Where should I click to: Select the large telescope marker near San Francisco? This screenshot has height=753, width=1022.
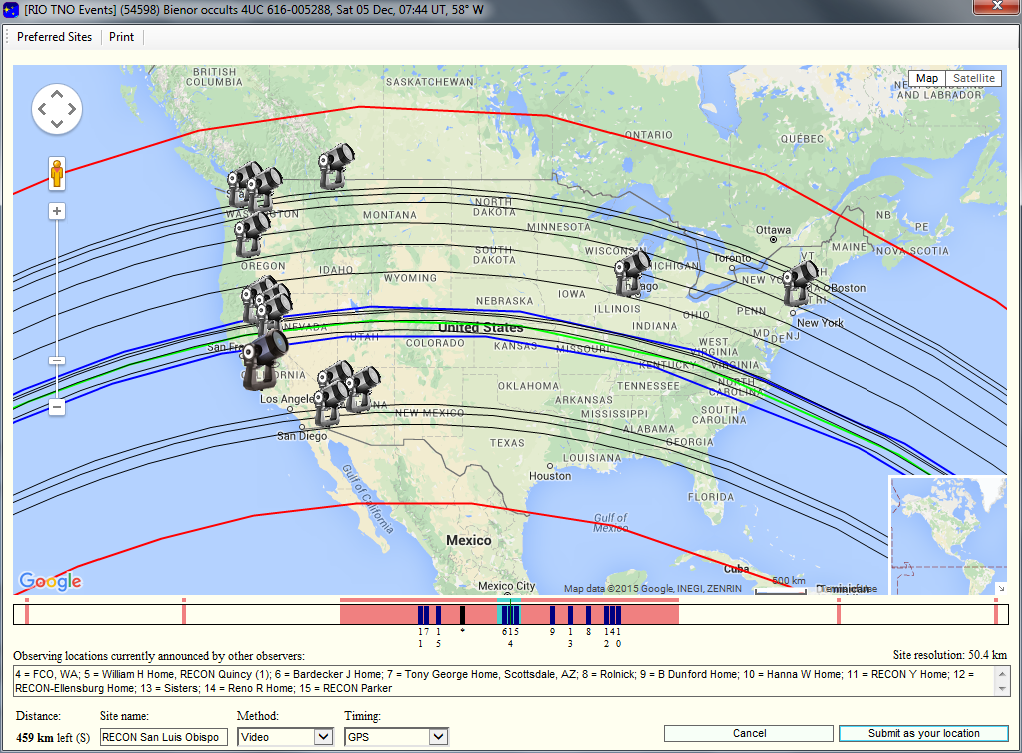(264, 361)
